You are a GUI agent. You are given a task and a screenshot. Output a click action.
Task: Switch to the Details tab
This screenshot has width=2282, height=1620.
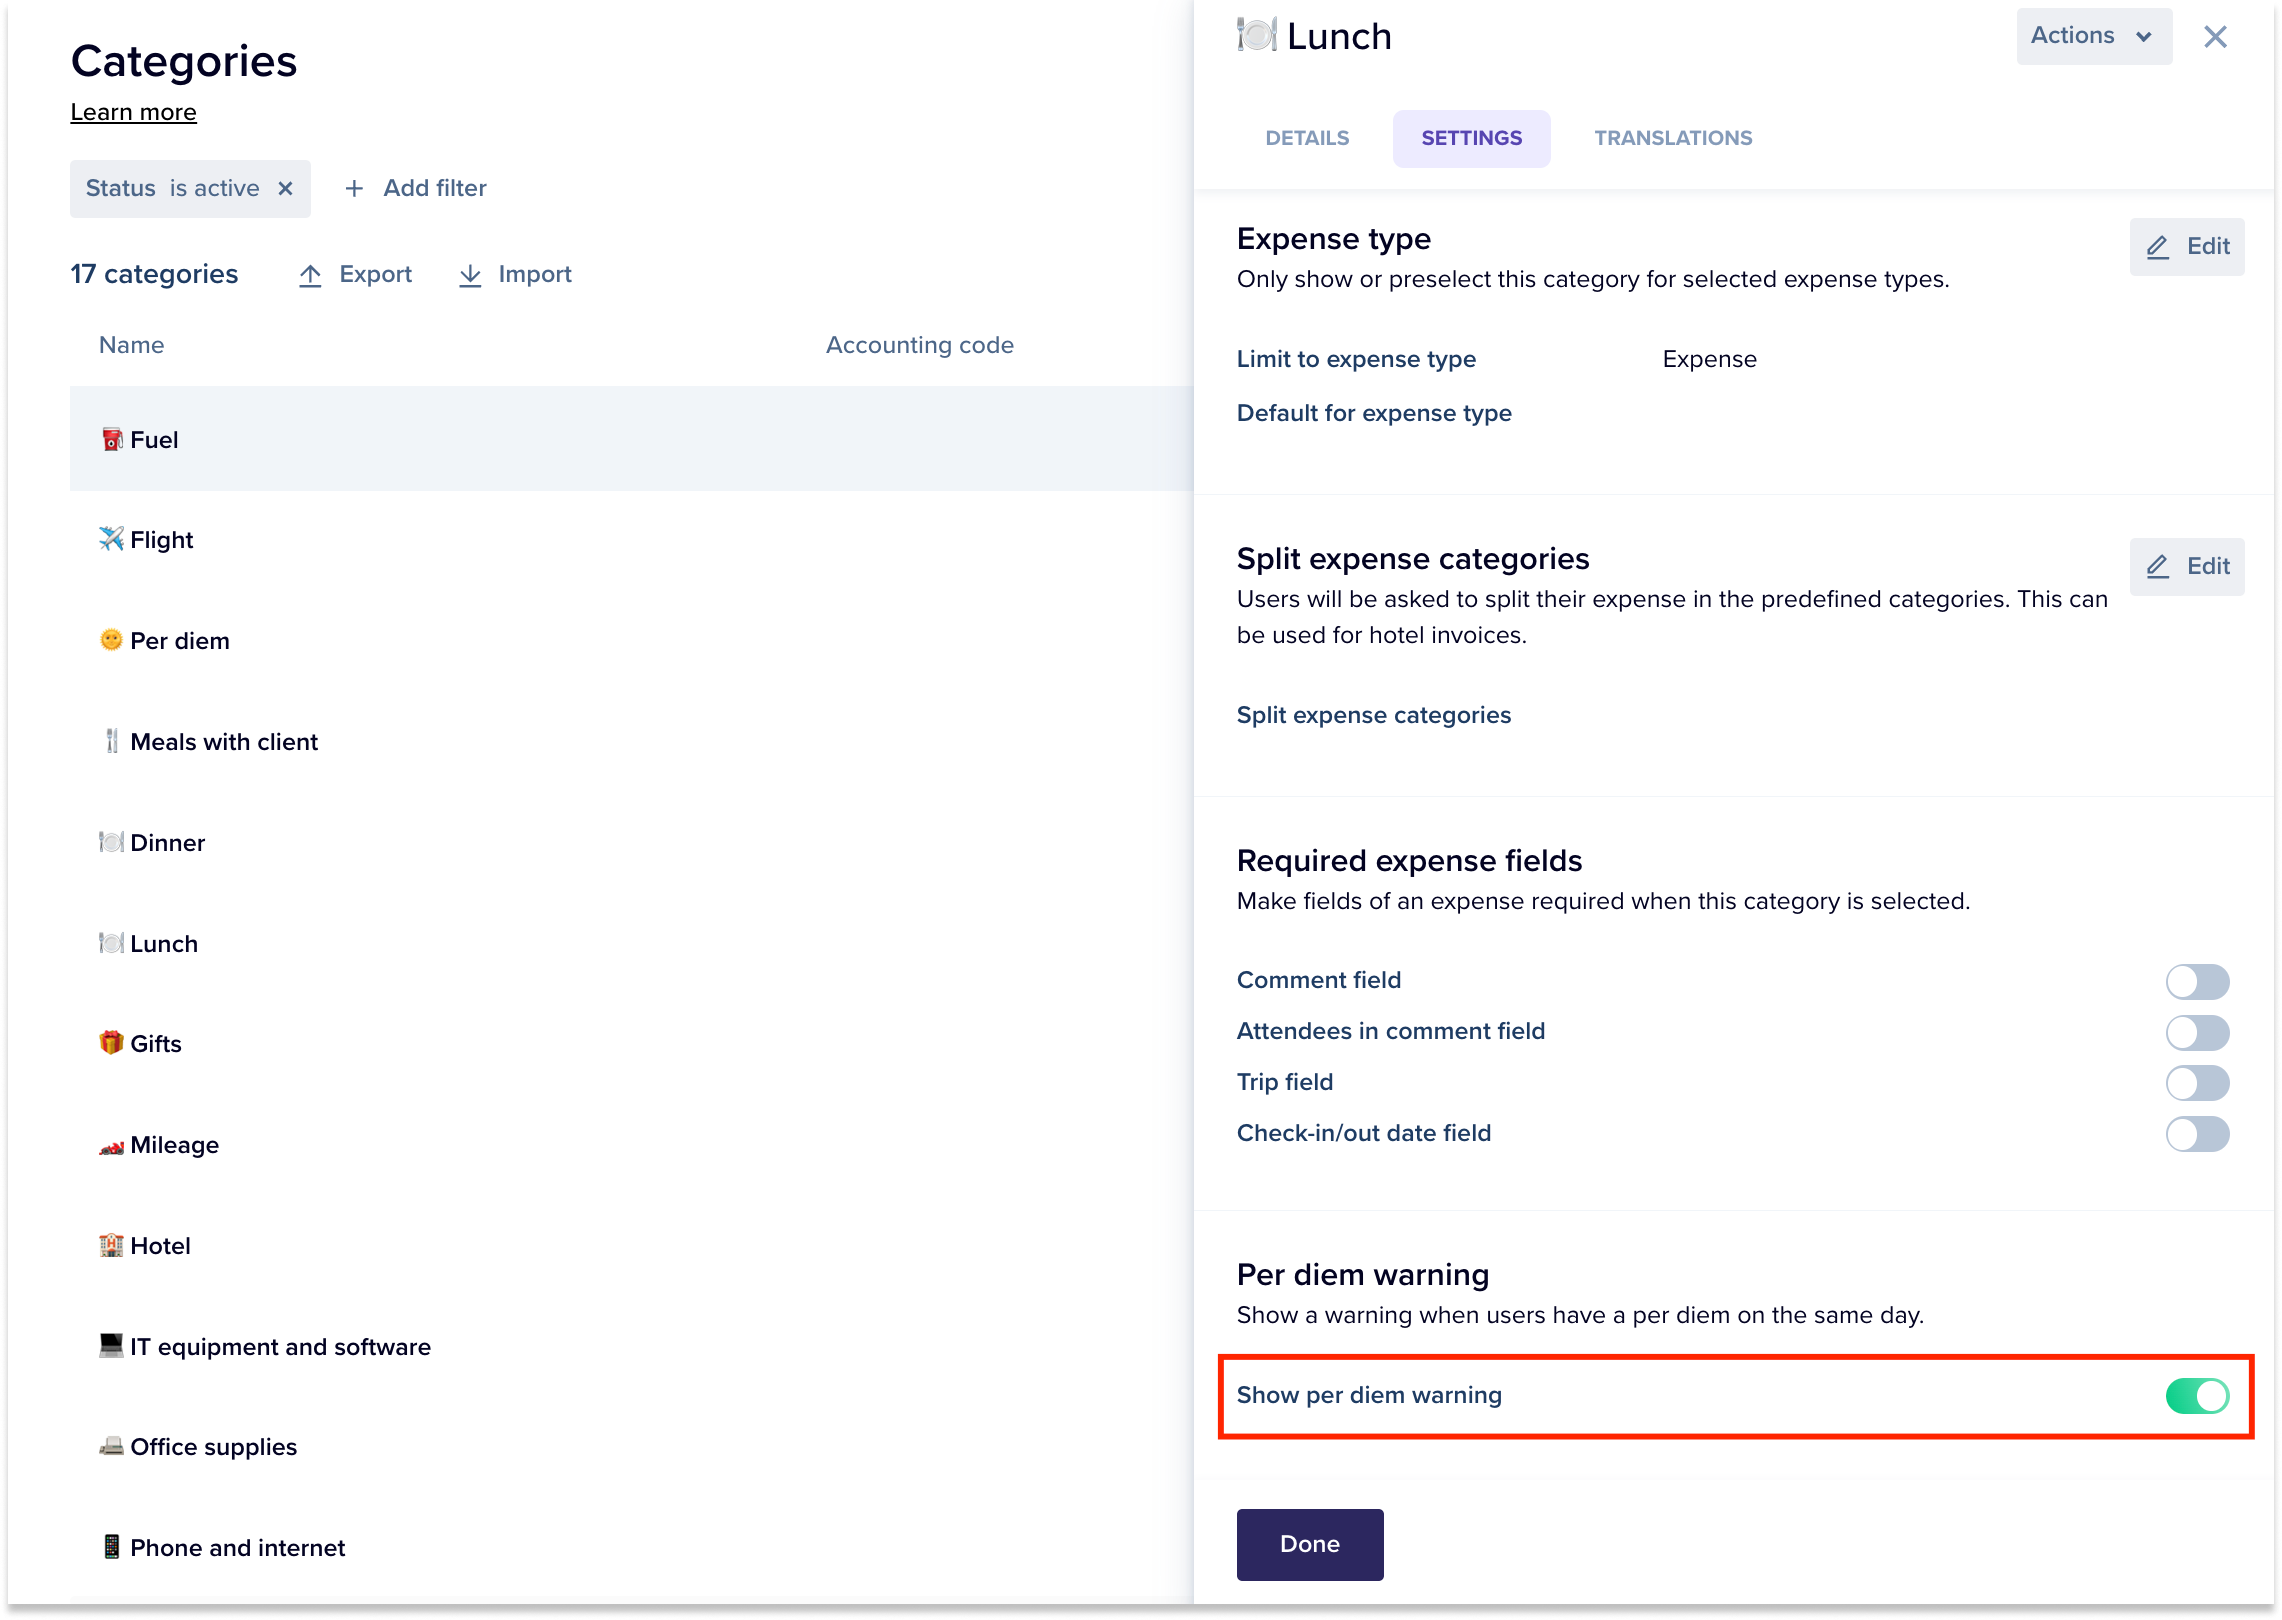[1307, 138]
